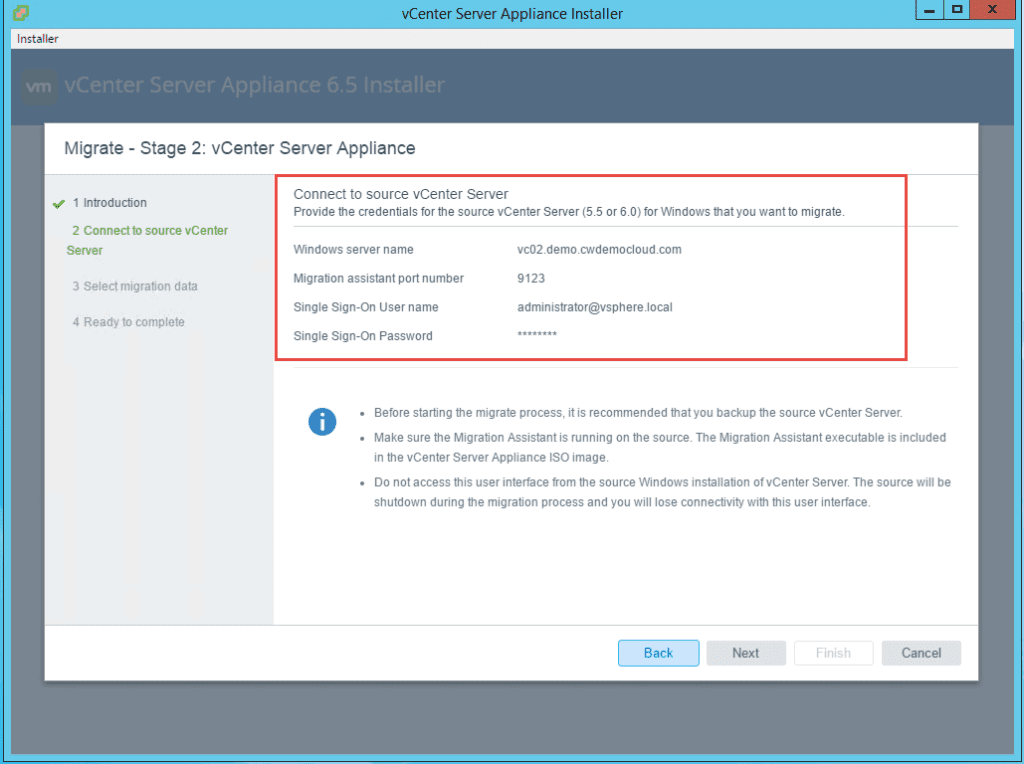Click the 'Do not access this user interface' note
The image size is (1024, 764).
(x=662, y=492)
